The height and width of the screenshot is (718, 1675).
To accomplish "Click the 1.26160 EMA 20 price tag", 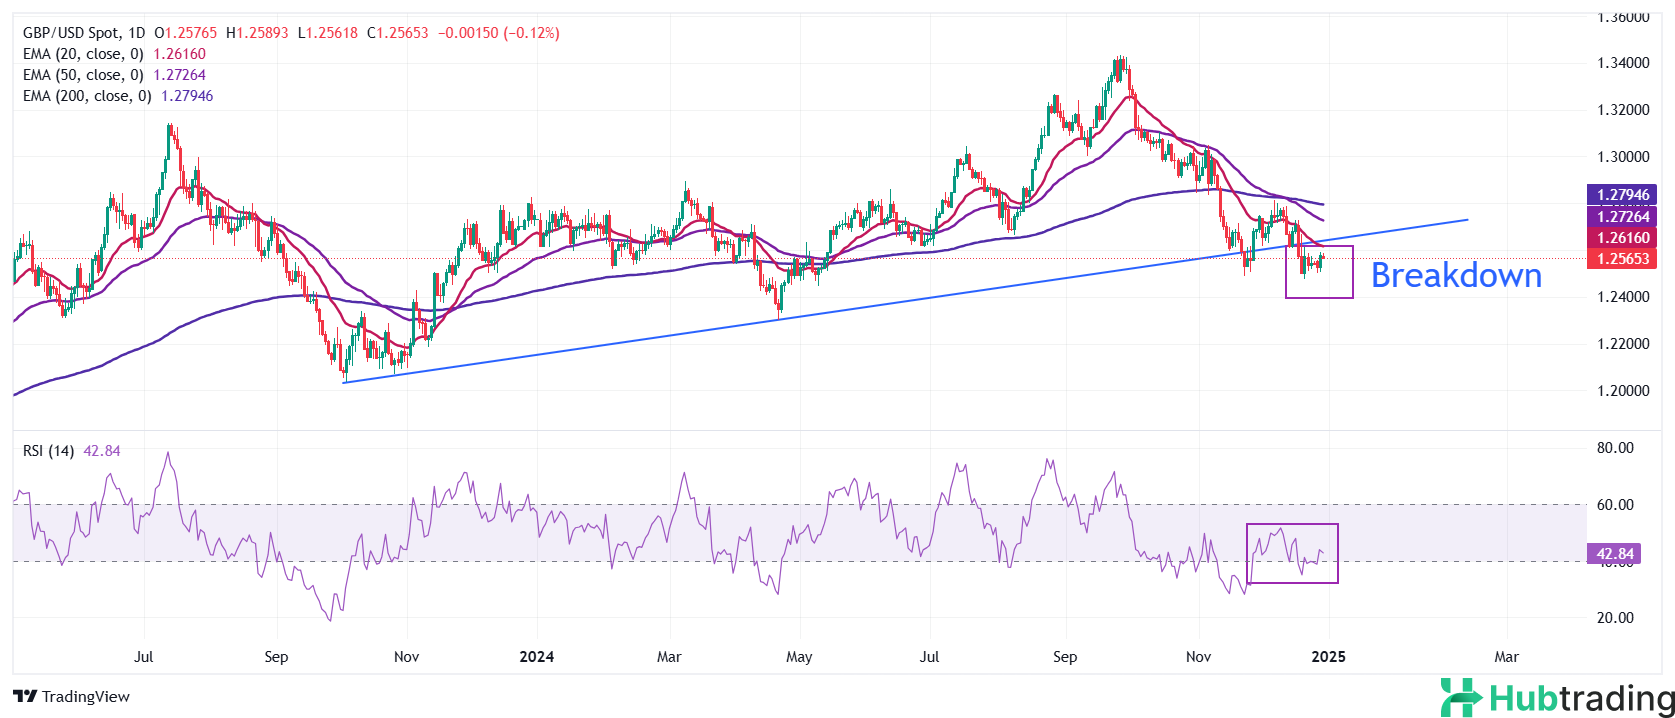I will [1621, 237].
